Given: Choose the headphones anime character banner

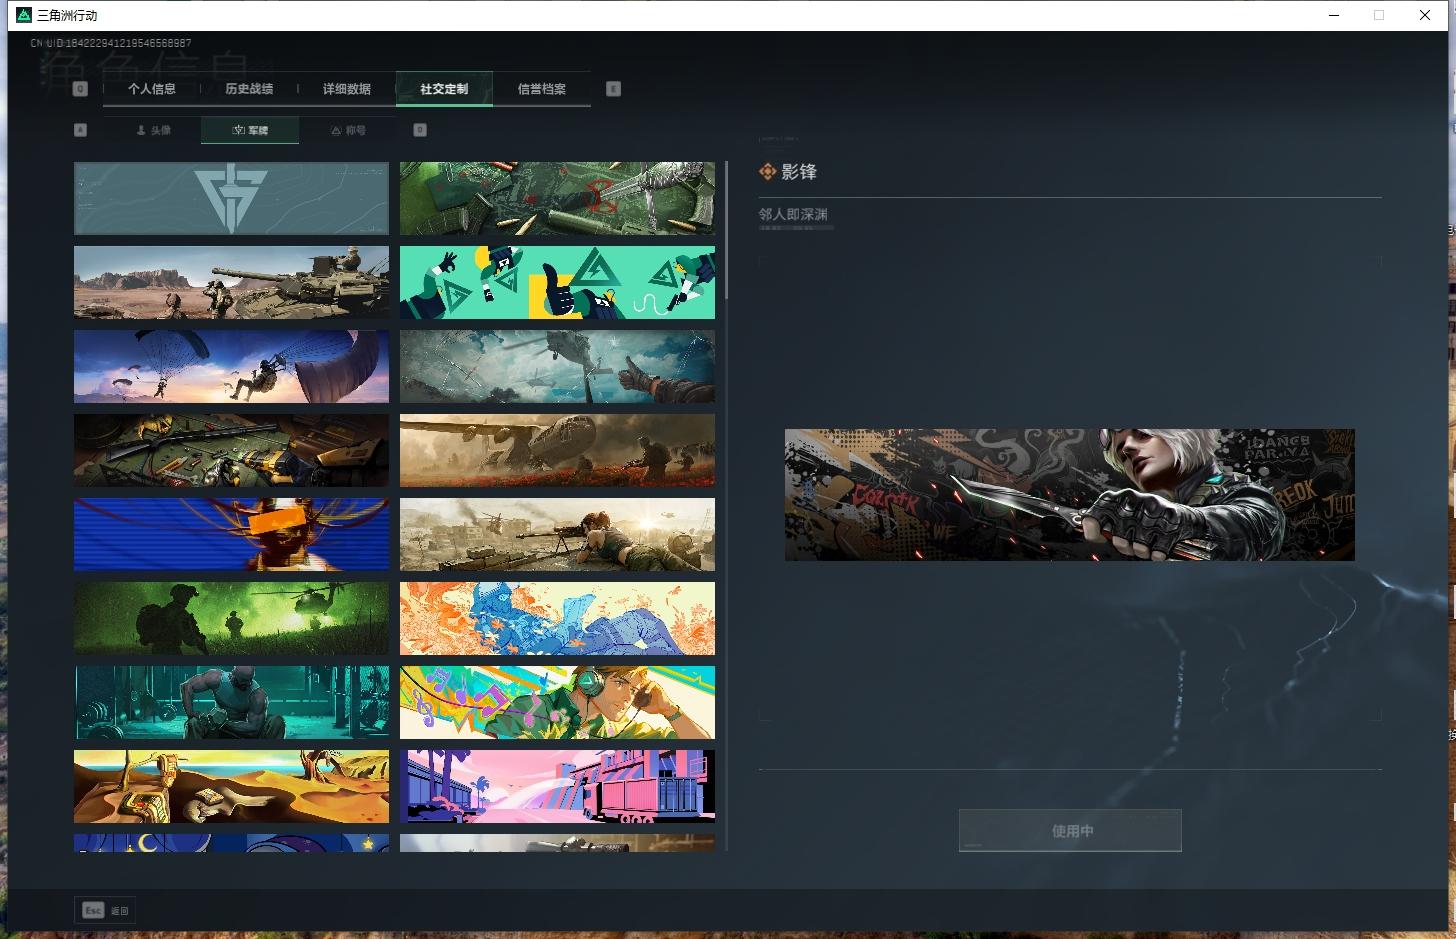Looking at the screenshot, I should [557, 702].
